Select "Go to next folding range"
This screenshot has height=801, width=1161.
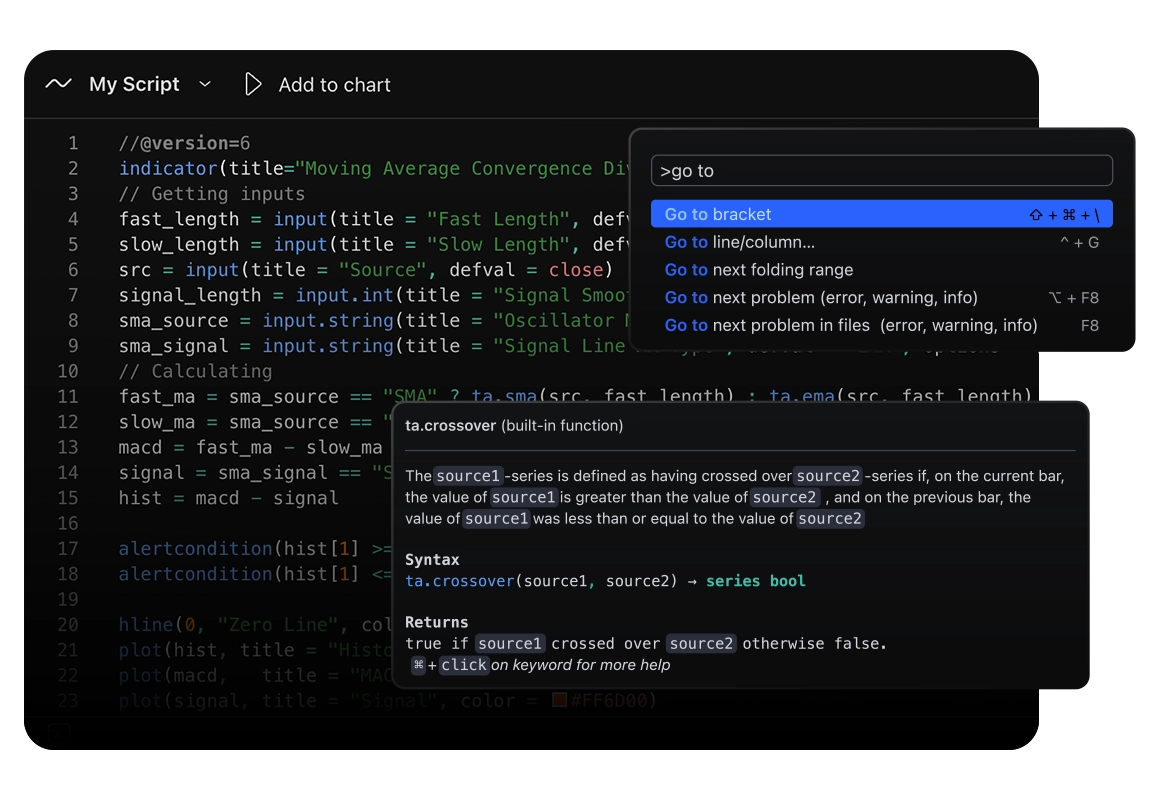tap(758, 270)
